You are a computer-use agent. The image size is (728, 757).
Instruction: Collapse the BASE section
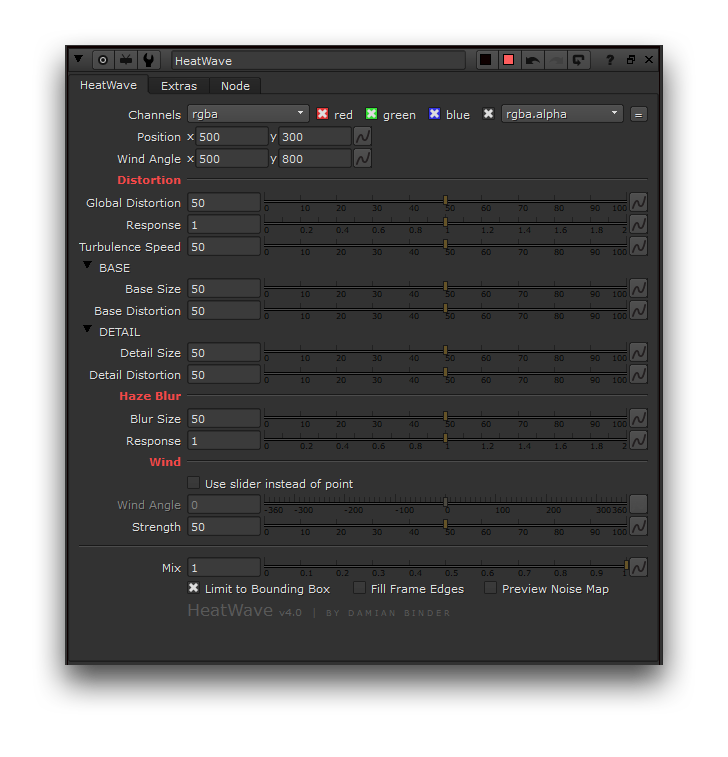[x=88, y=266]
